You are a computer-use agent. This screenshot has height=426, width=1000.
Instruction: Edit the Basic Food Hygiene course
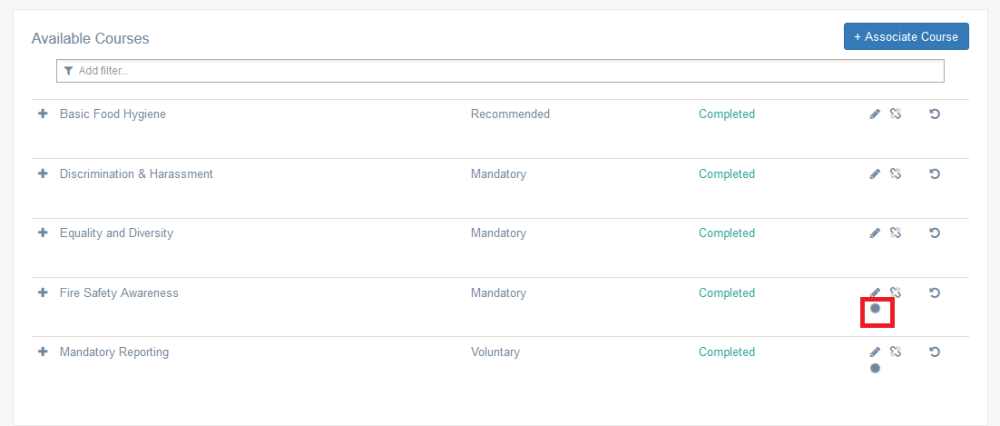875,114
